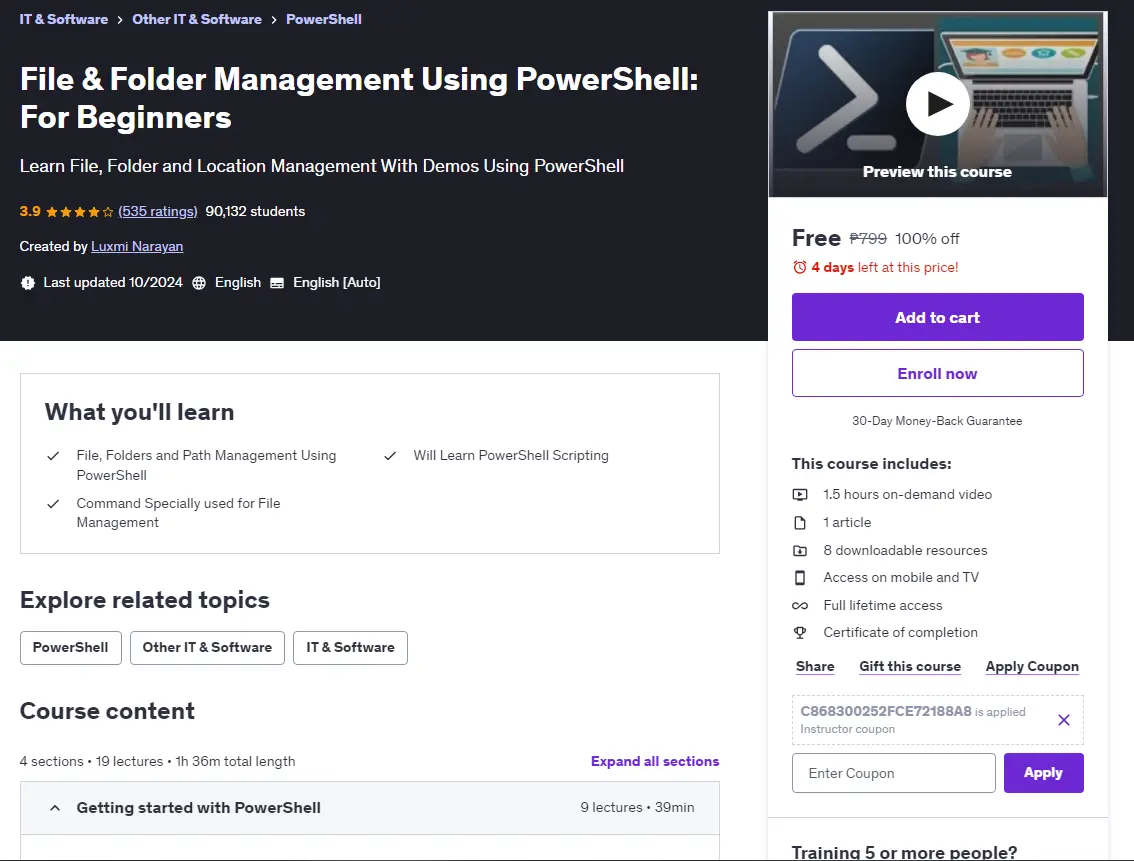
Task: Expand all sections of course content
Action: 655,761
